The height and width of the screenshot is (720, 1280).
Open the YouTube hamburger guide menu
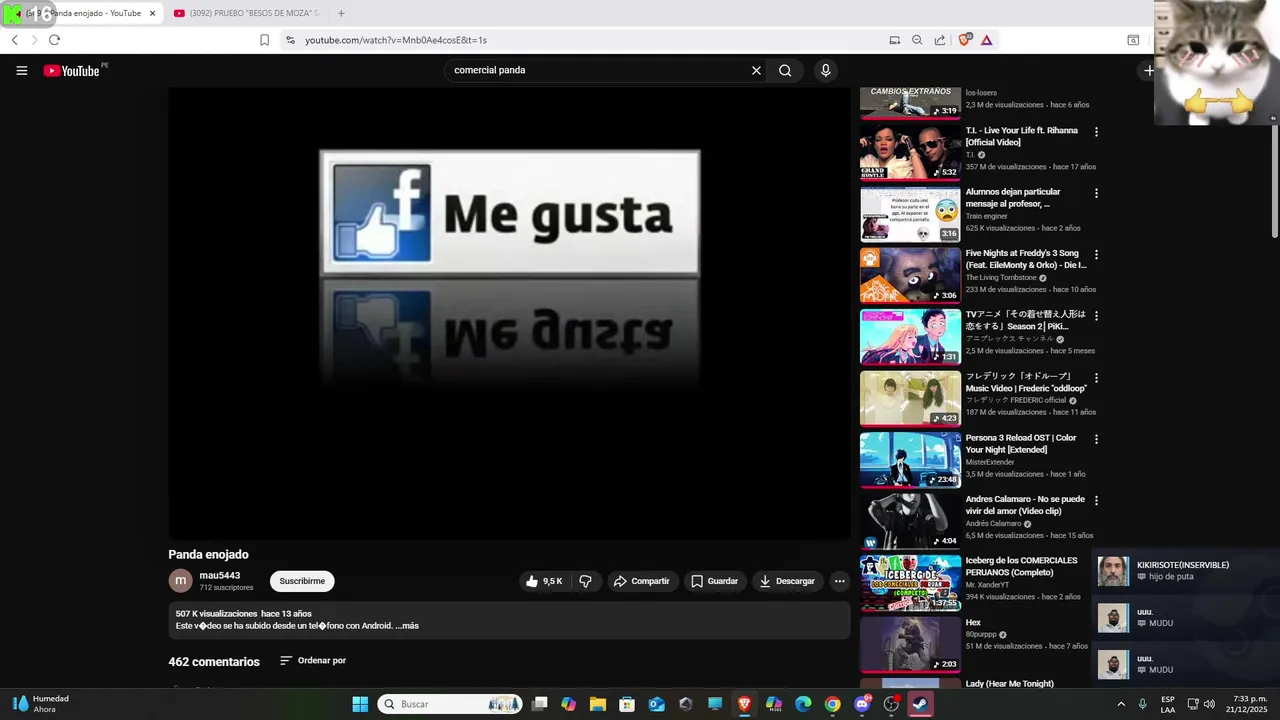point(21,70)
